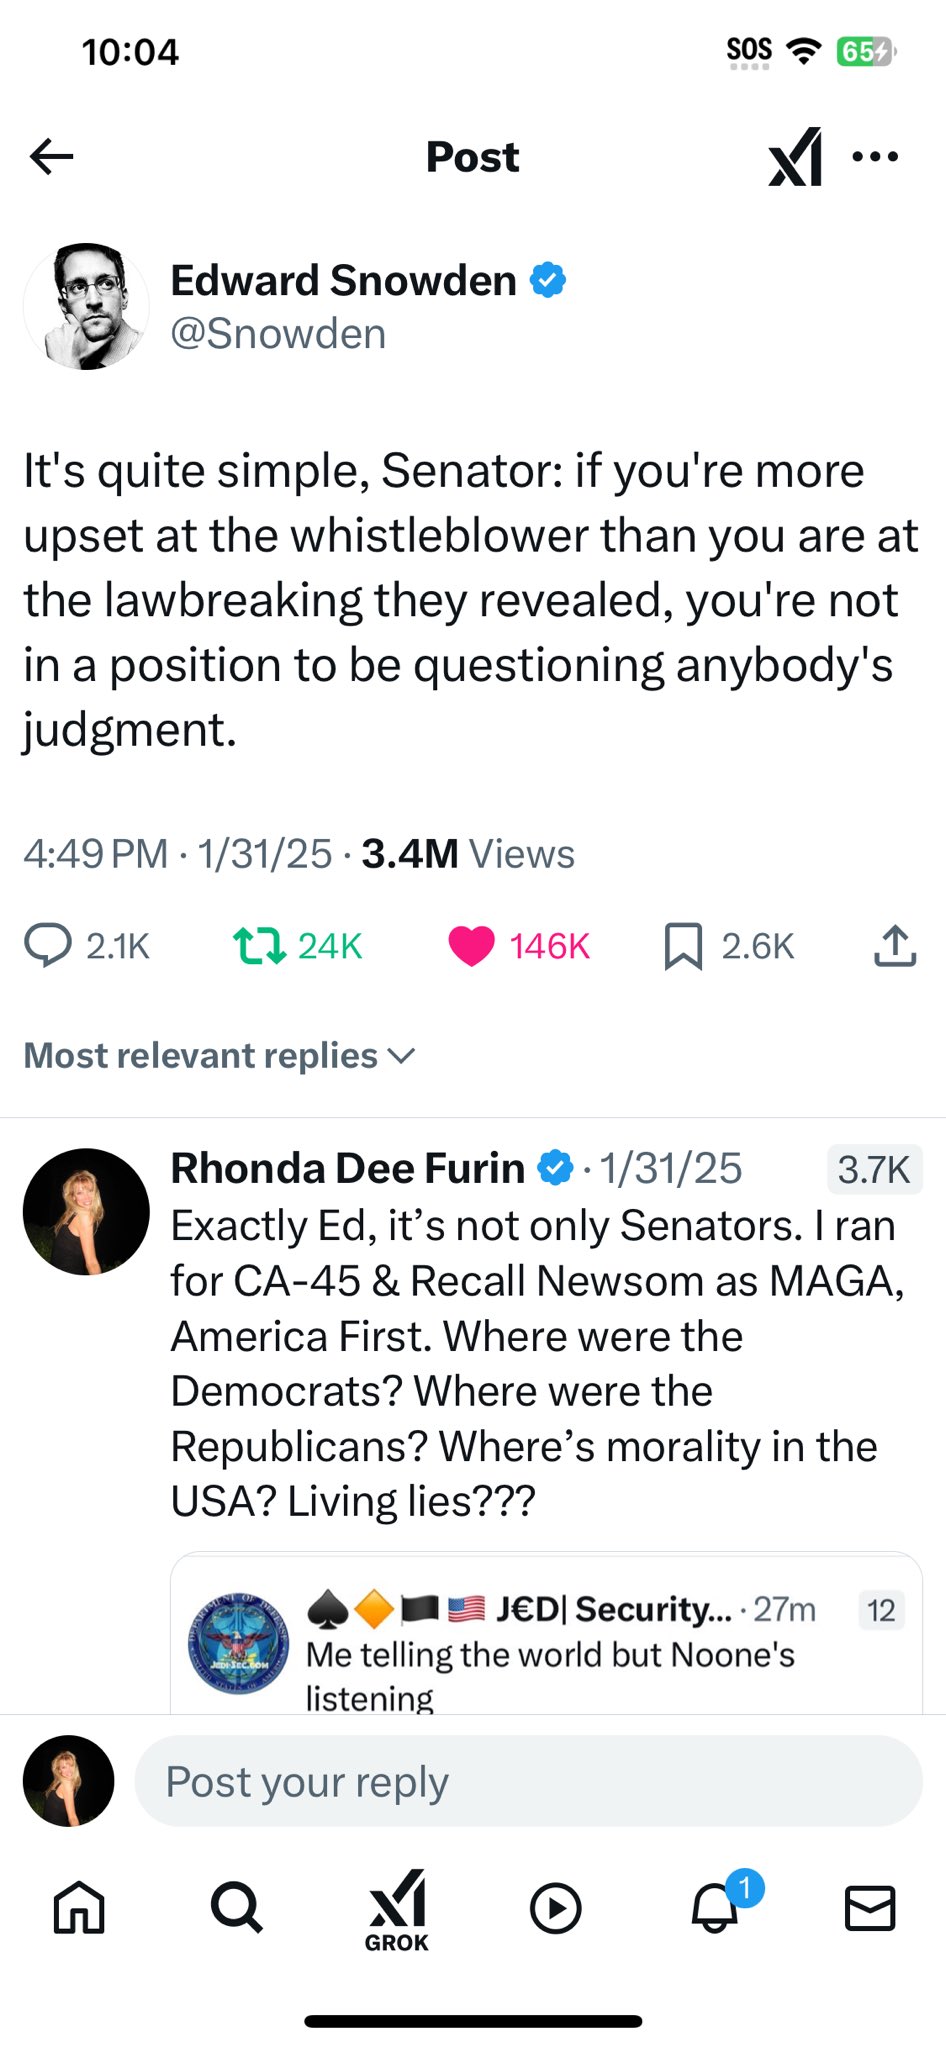Image resolution: width=946 pixels, height=2048 pixels.
Task: Open the replies comment bubble icon
Action: (48, 945)
